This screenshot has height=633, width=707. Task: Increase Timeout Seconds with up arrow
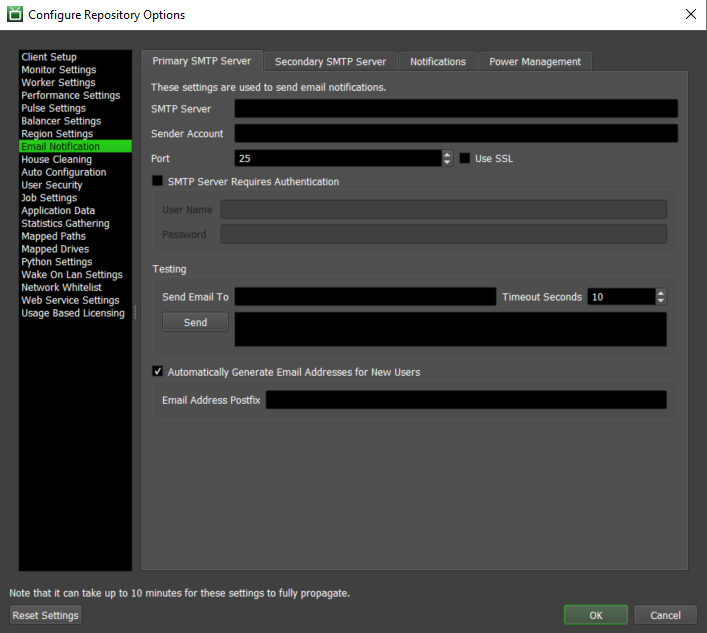coord(661,293)
